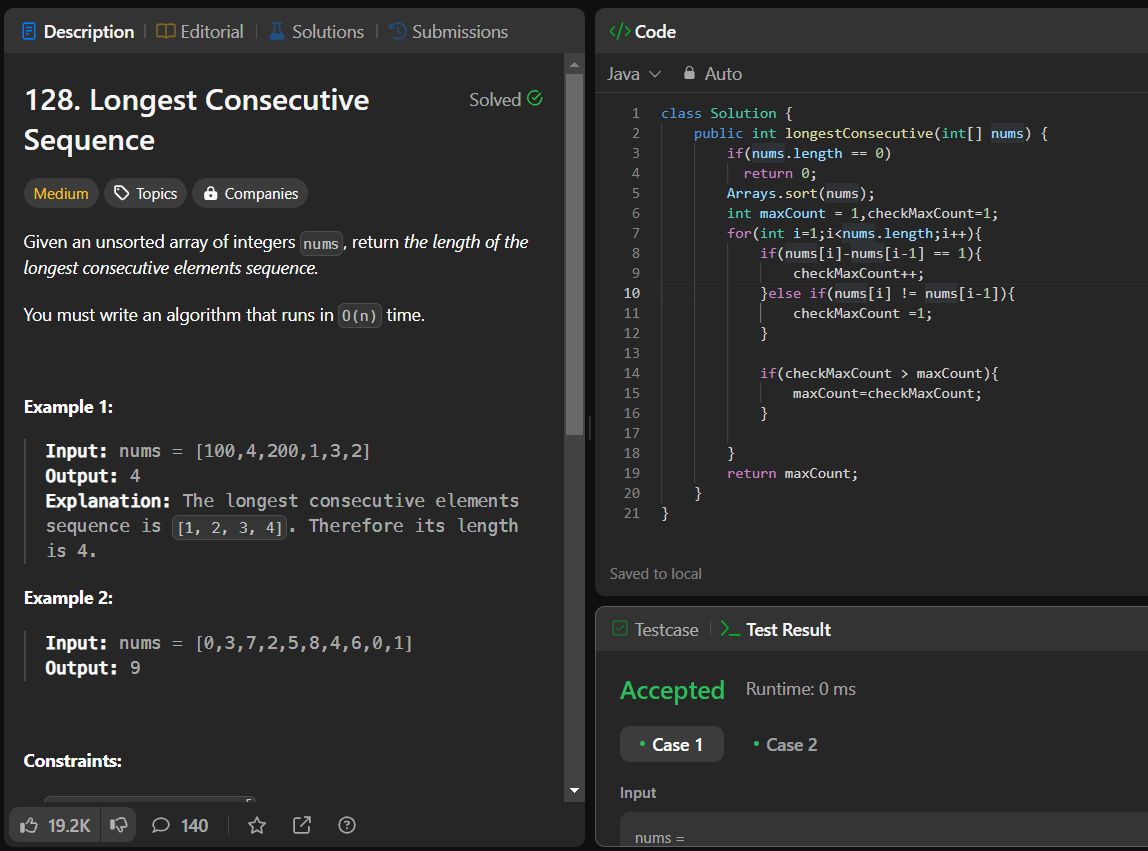
Task: Click the thumbs-up like icon
Action: [x=29, y=825]
